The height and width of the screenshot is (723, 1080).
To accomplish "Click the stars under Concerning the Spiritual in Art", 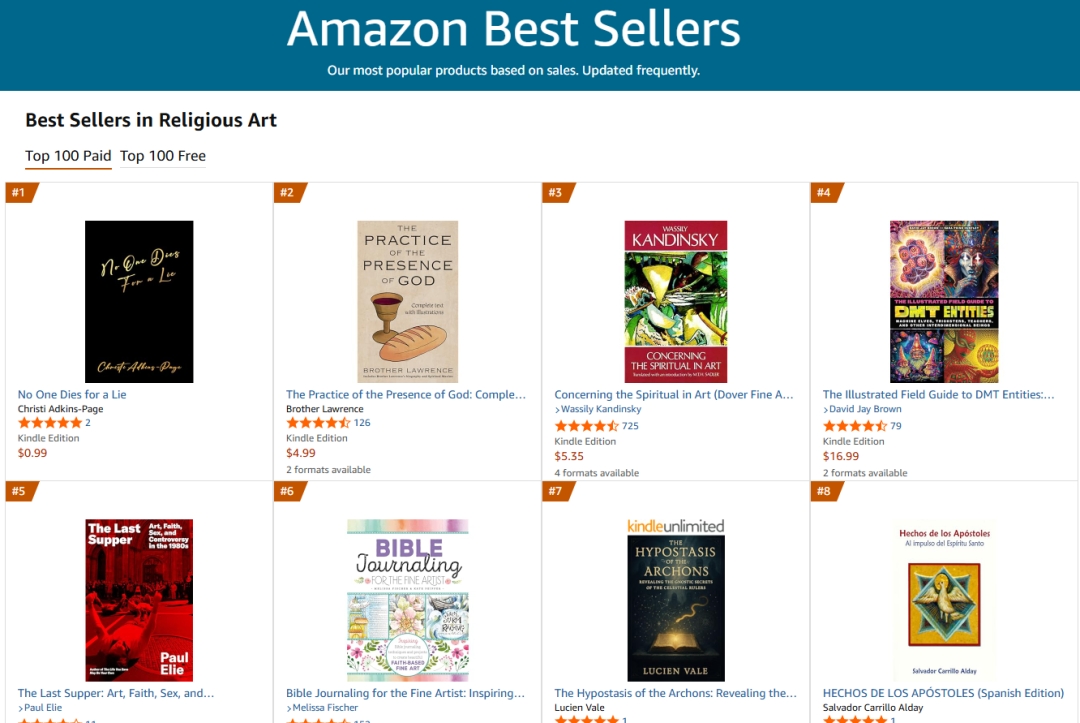I will click(586, 426).
